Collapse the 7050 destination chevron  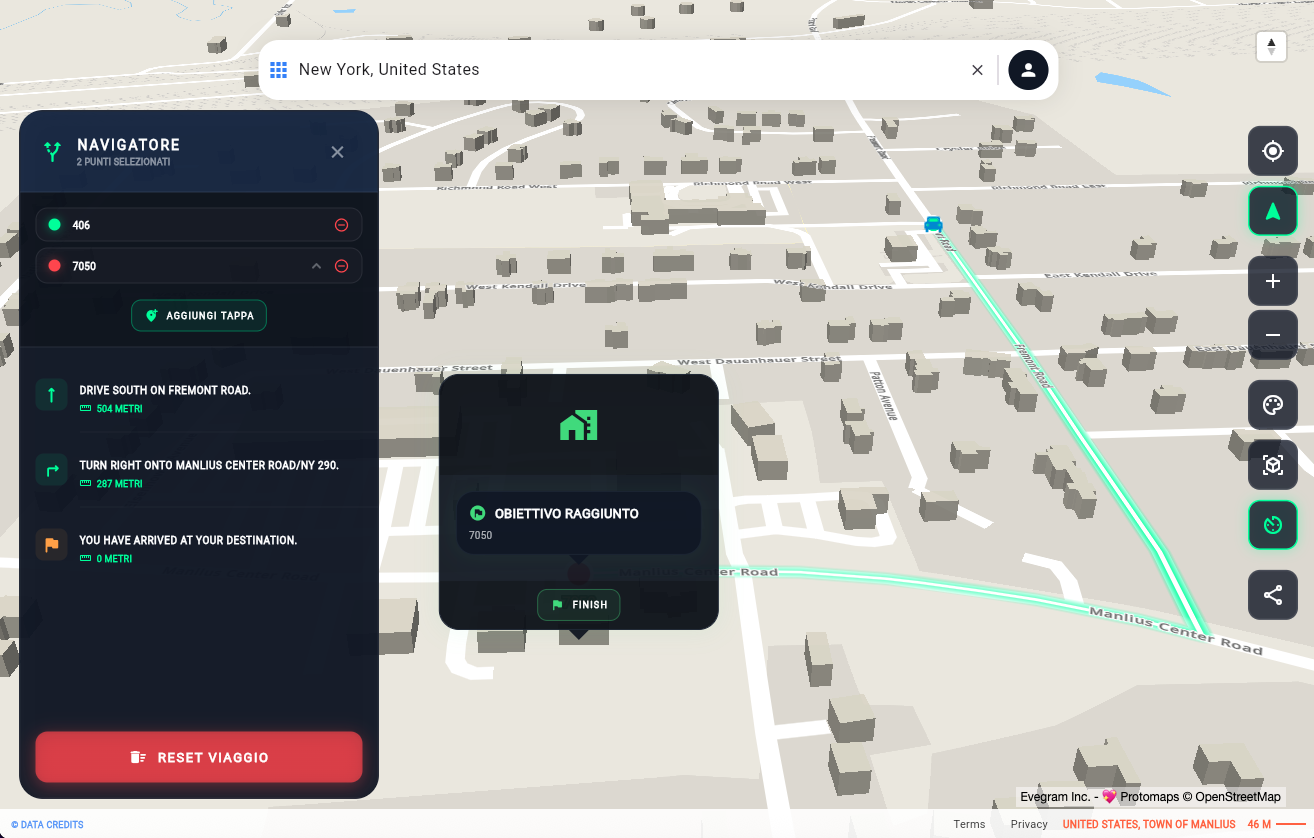click(x=316, y=266)
